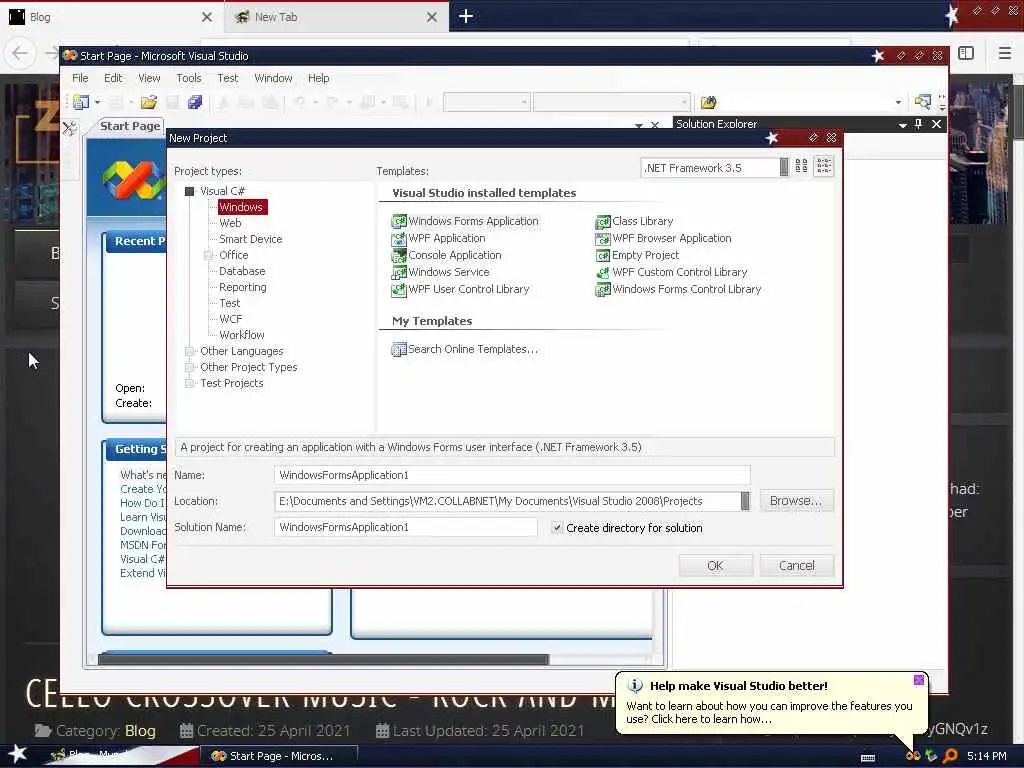Click the Save toolbar icon
Viewport: 1024px width, 768px height.
click(172, 102)
